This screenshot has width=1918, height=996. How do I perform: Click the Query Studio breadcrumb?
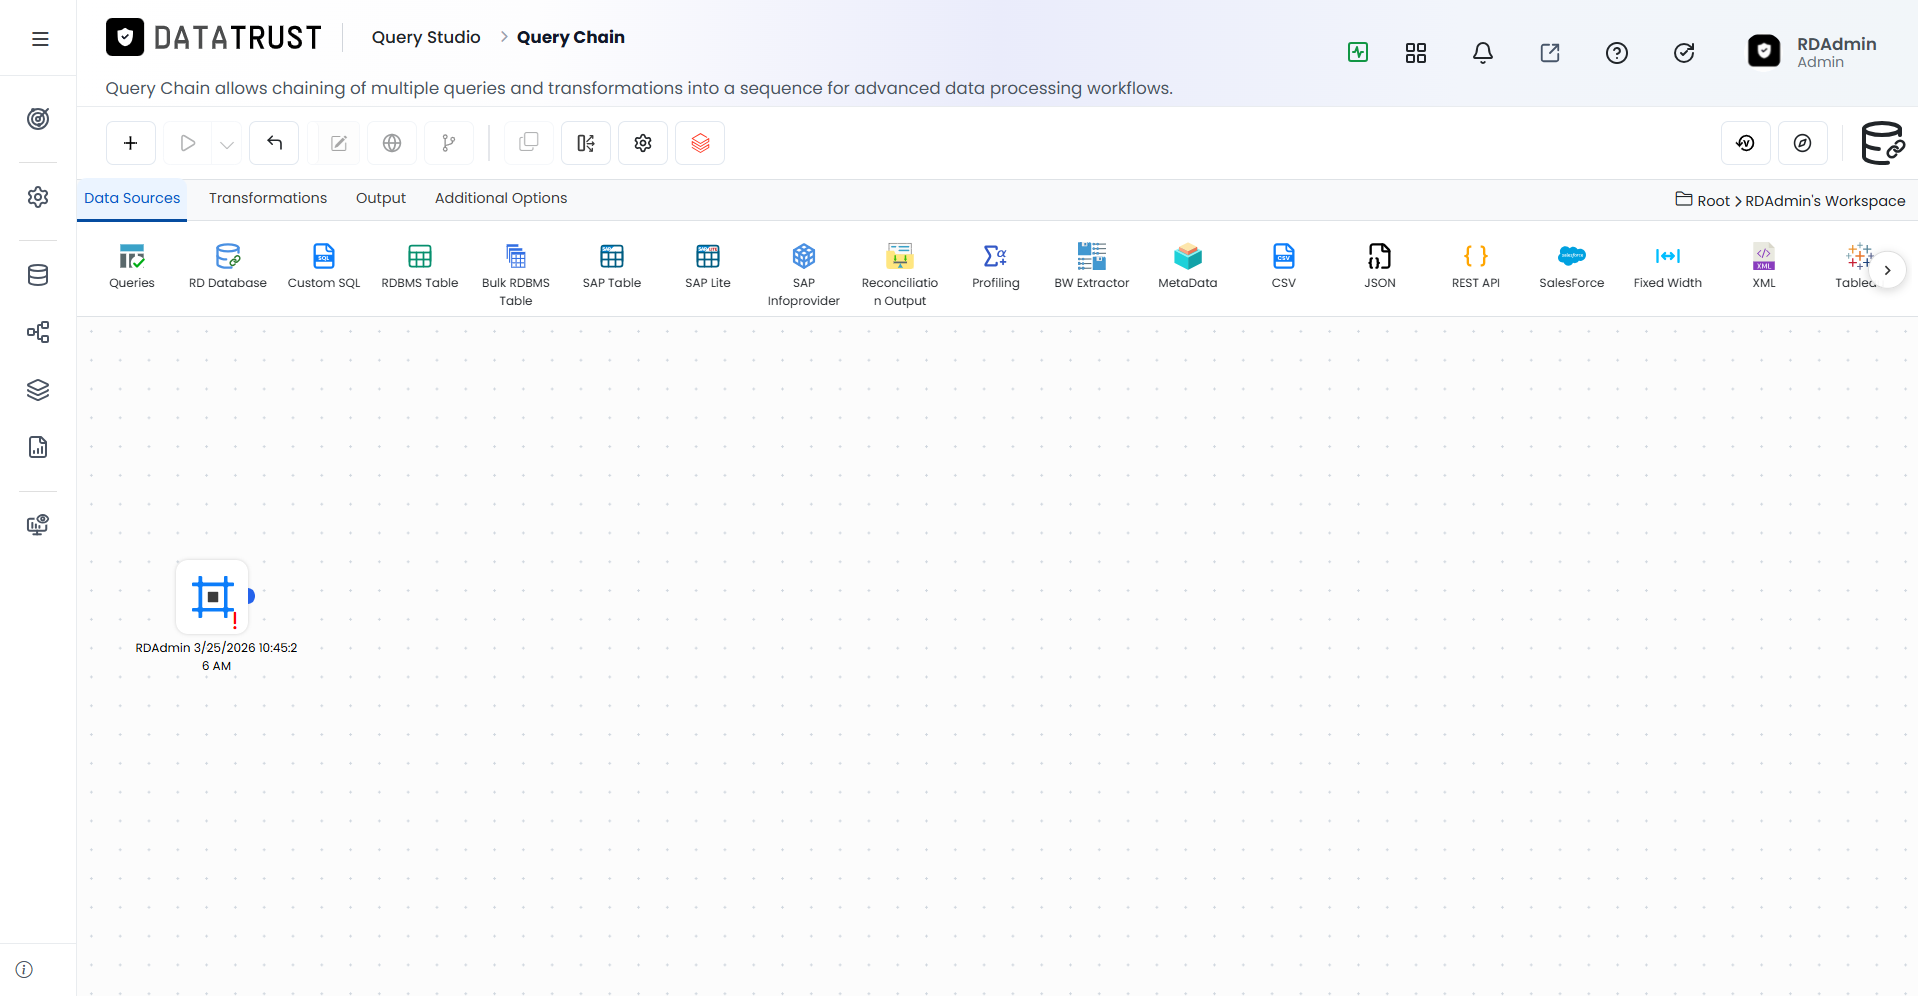(x=426, y=37)
